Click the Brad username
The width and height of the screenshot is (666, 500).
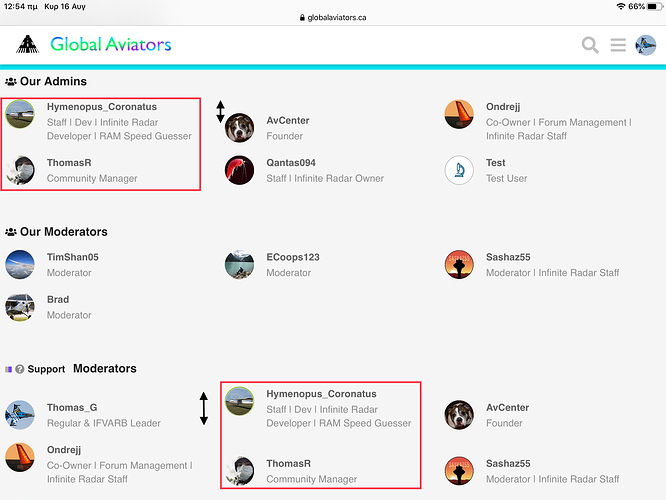(58, 299)
